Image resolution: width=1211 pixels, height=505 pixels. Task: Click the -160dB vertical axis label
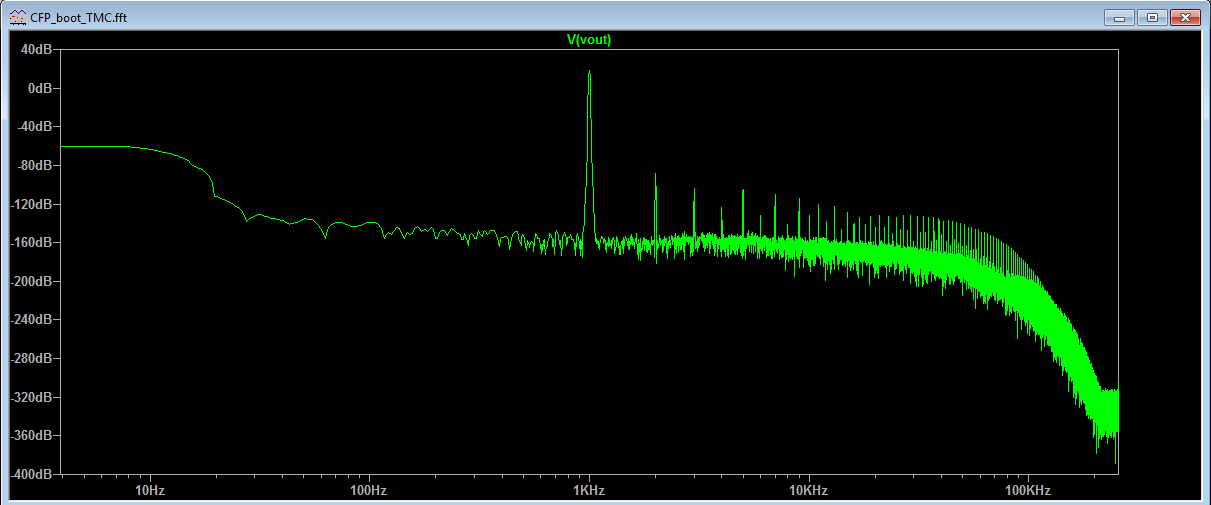click(32, 243)
